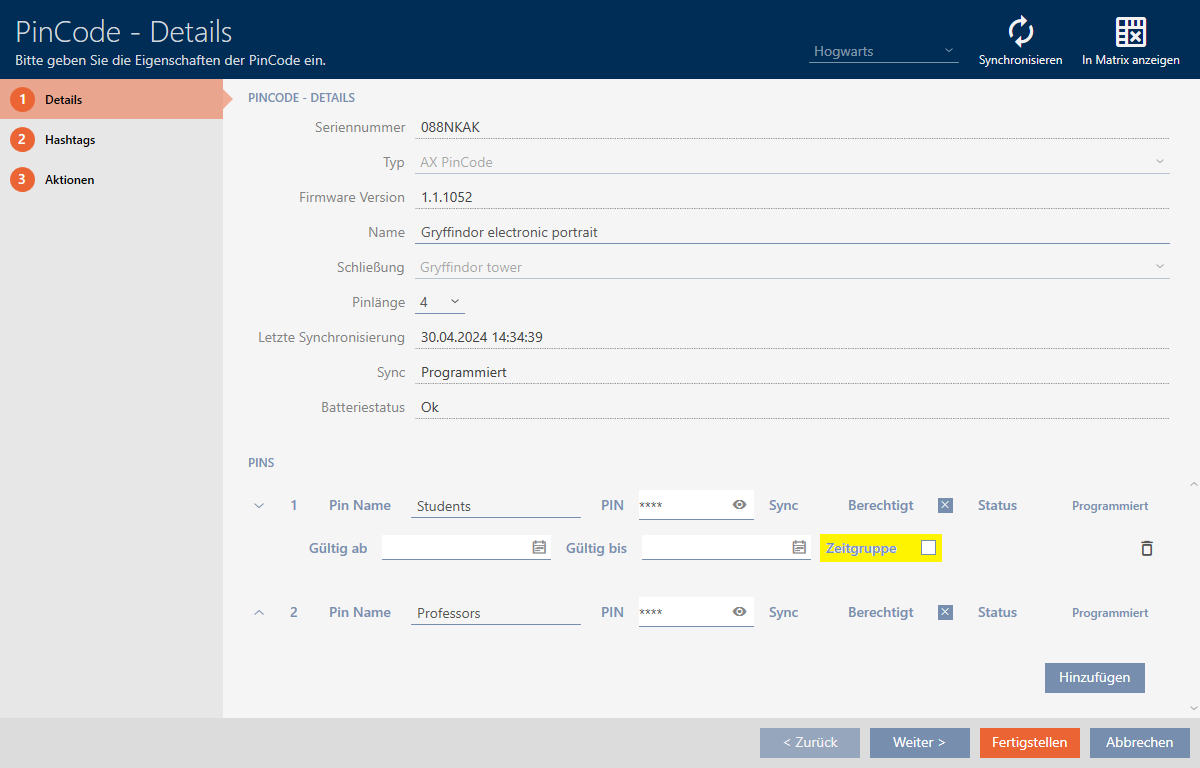This screenshot has height=768, width=1200.
Task: Show the Professors PIN with eye icon
Action: (x=739, y=612)
